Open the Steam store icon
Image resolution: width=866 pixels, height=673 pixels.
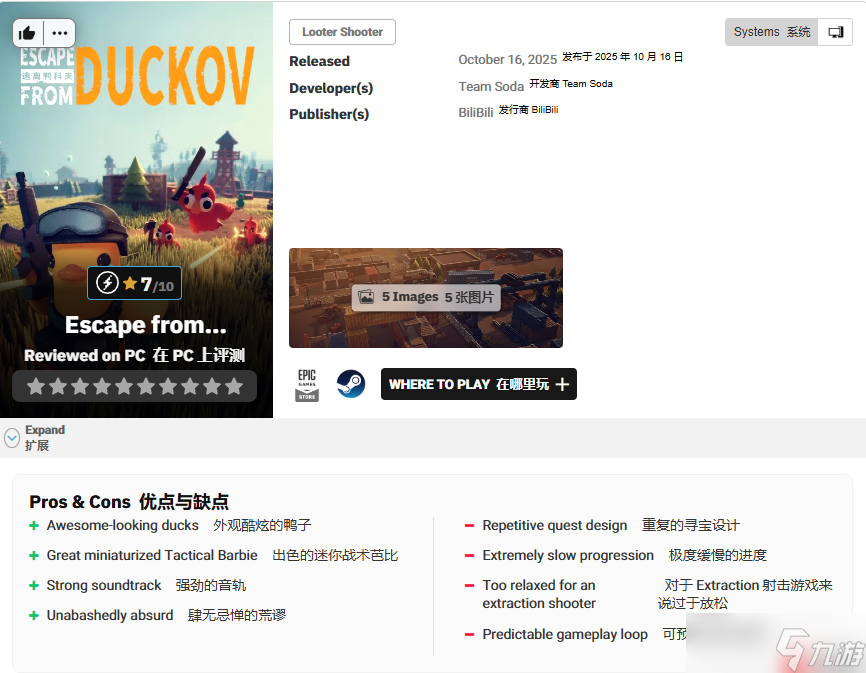click(350, 384)
